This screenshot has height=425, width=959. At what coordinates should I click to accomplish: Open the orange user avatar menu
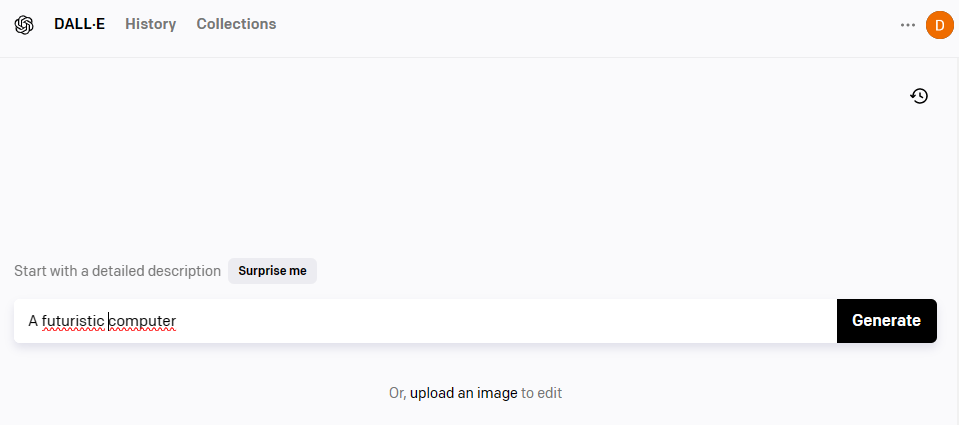(x=939, y=25)
